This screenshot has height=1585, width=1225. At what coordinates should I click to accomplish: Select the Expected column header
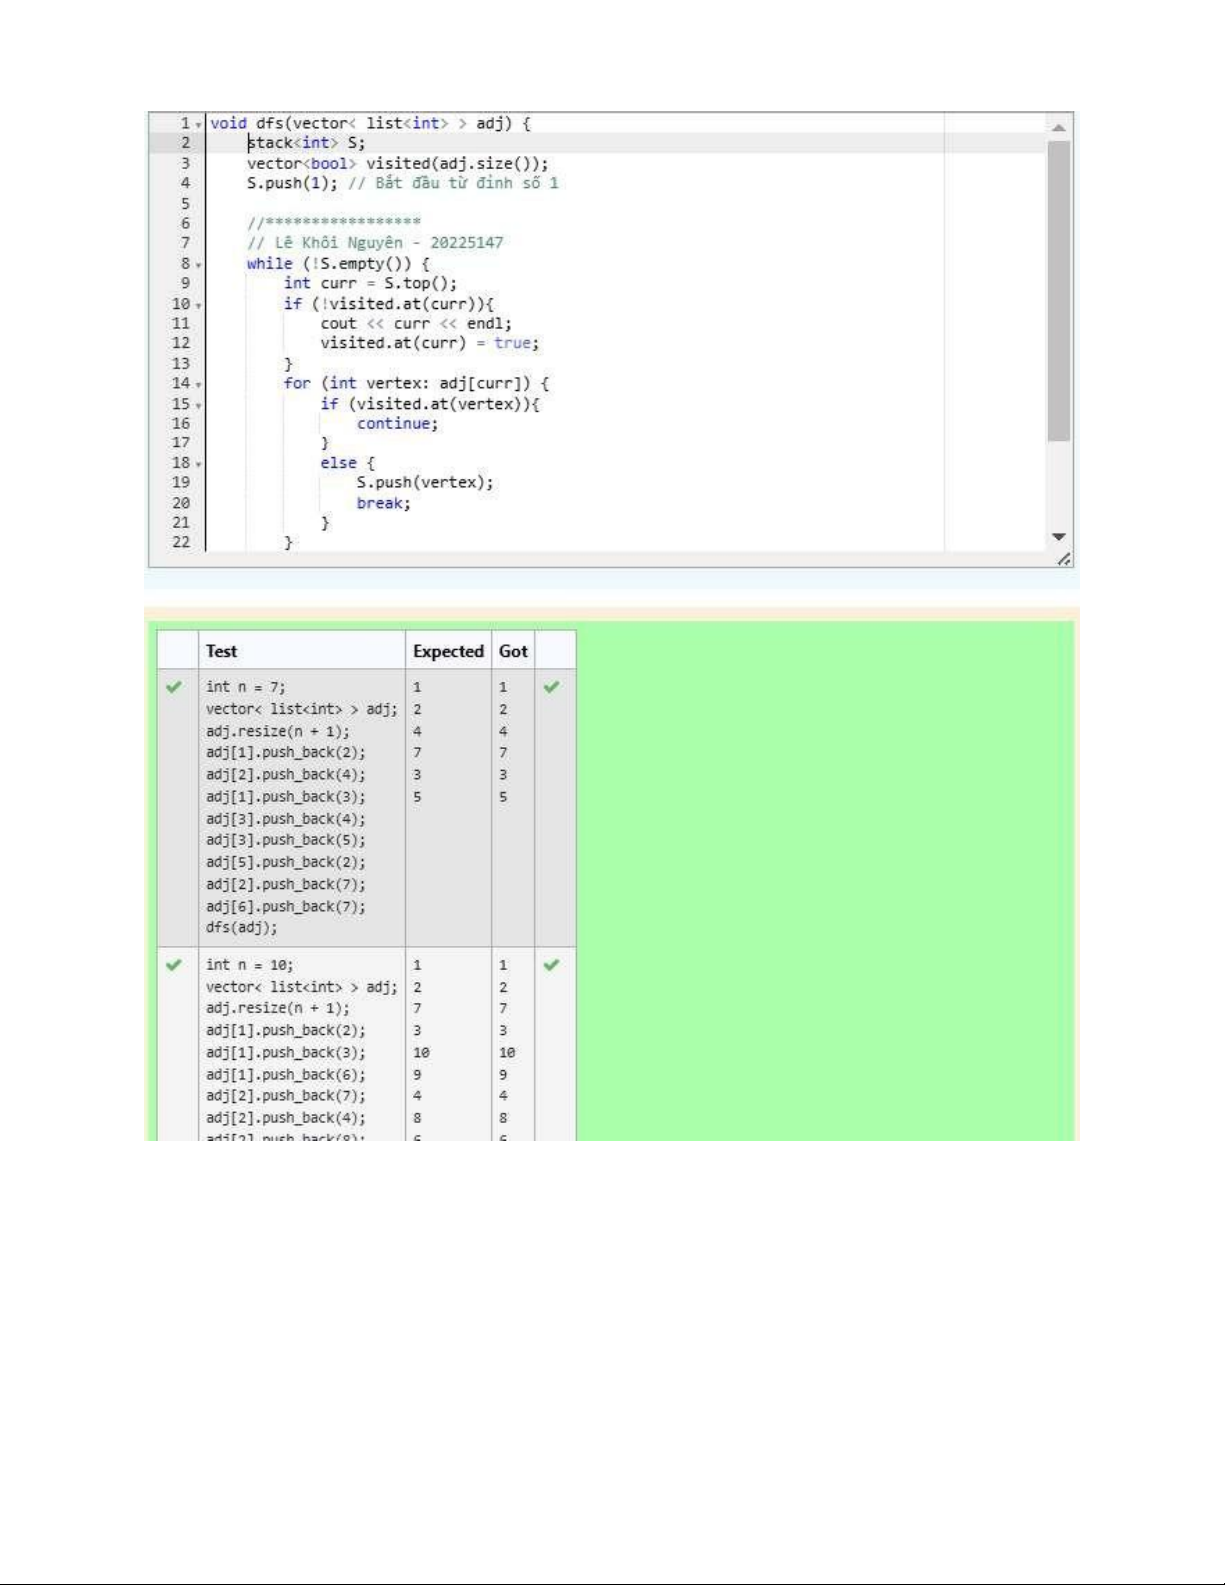click(x=448, y=651)
